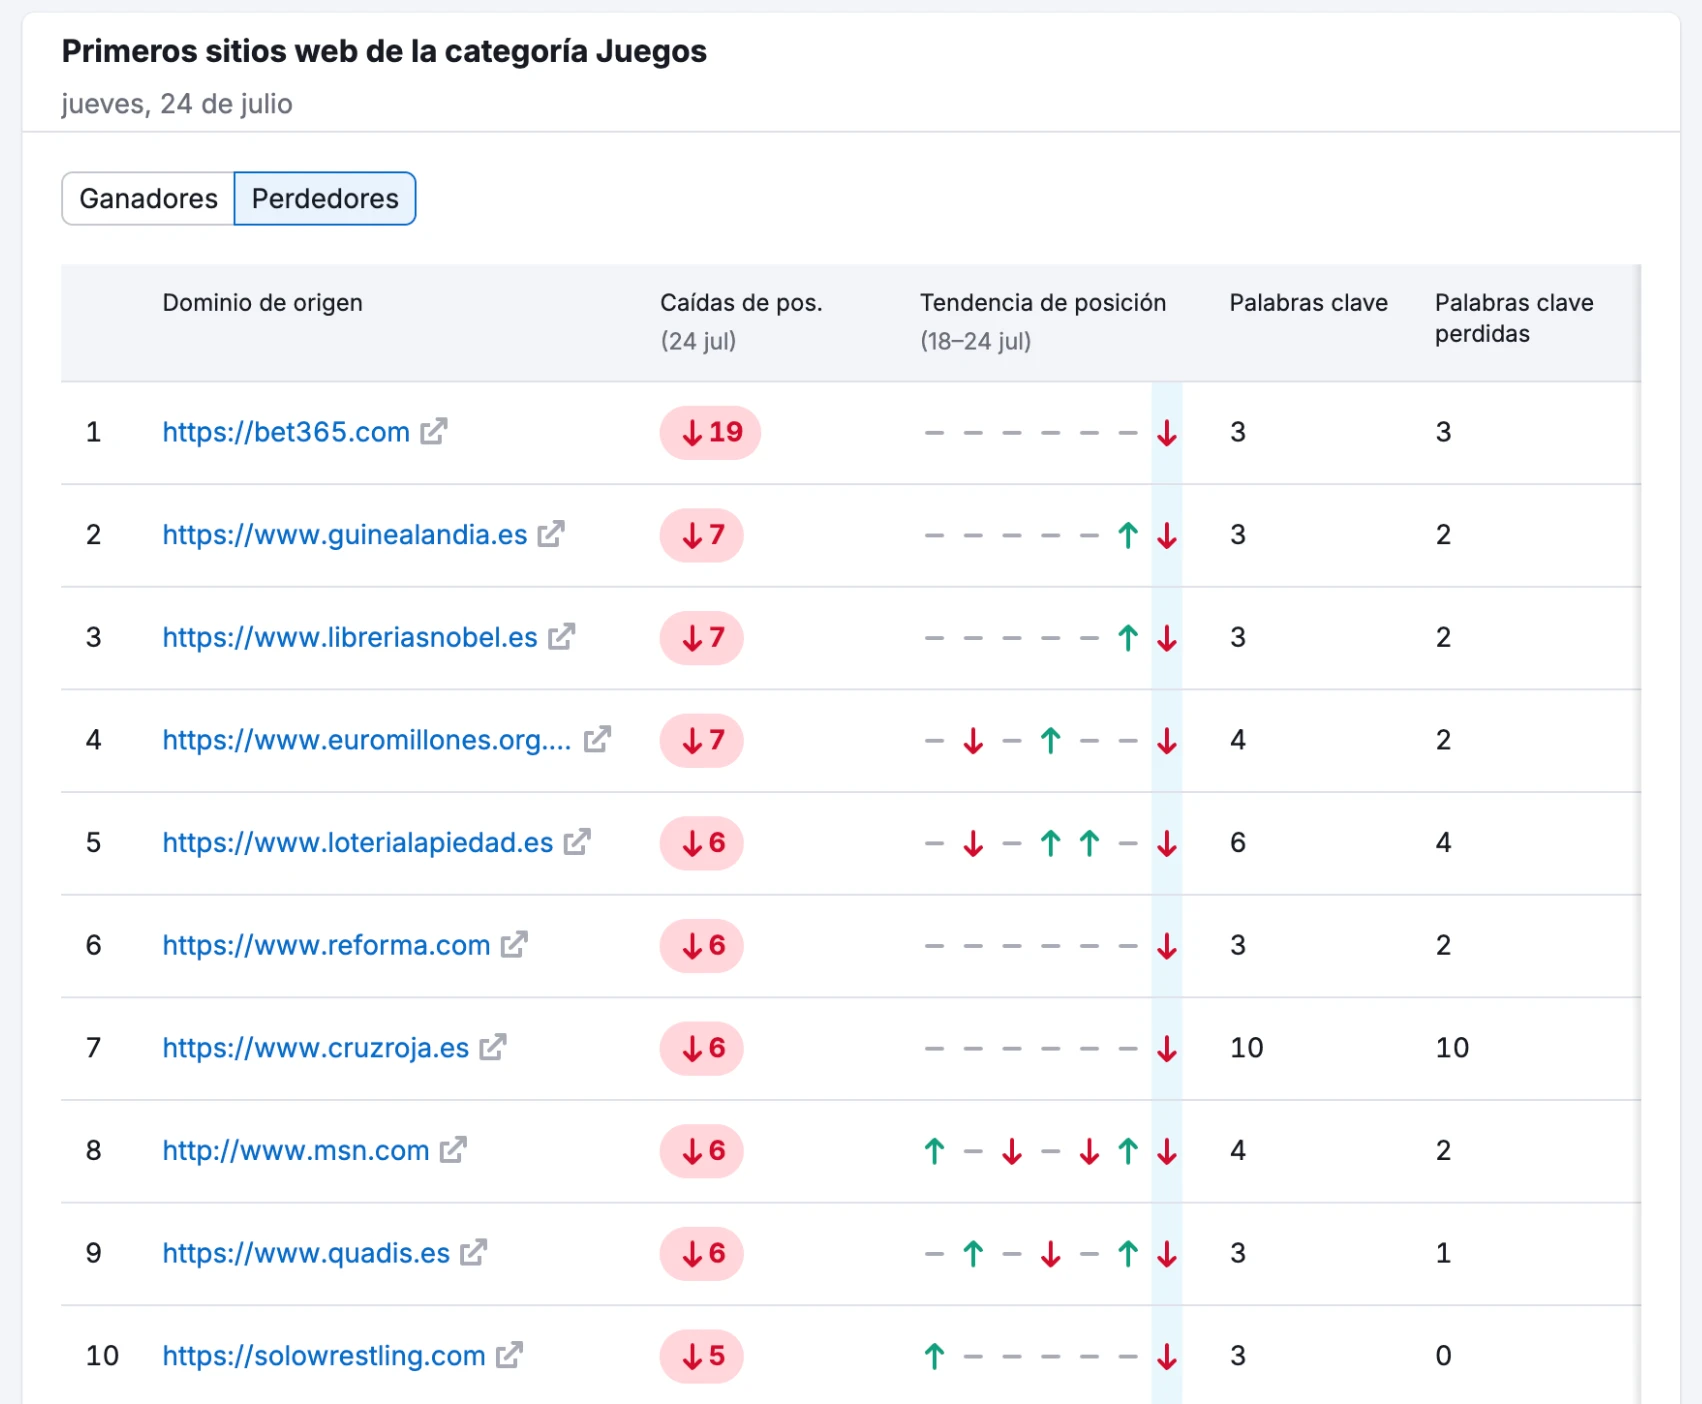Image resolution: width=1702 pixels, height=1404 pixels.
Task: Open libreriasnobel.es in new tab icon
Action: point(562,637)
